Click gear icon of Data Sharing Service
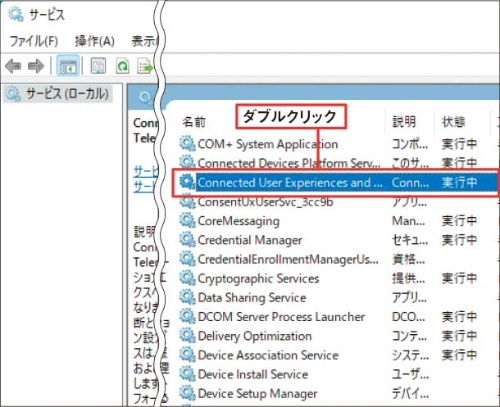 click(187, 297)
